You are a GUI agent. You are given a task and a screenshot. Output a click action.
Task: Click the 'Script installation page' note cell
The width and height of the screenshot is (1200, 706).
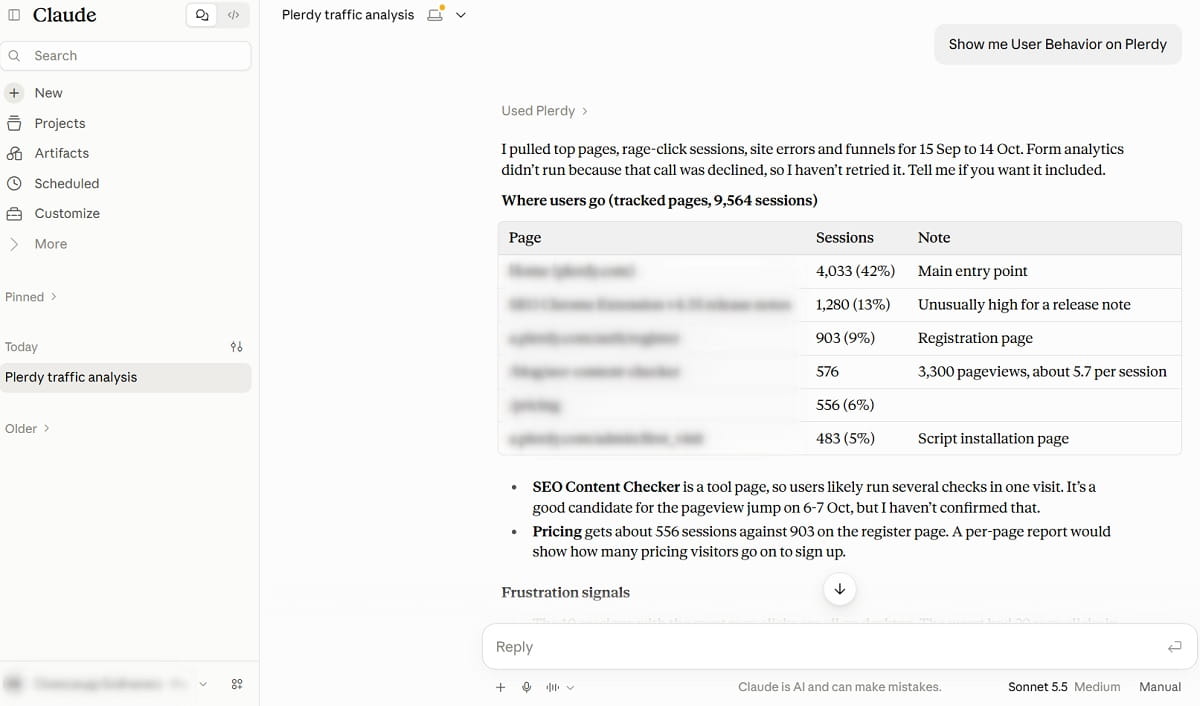coord(993,438)
